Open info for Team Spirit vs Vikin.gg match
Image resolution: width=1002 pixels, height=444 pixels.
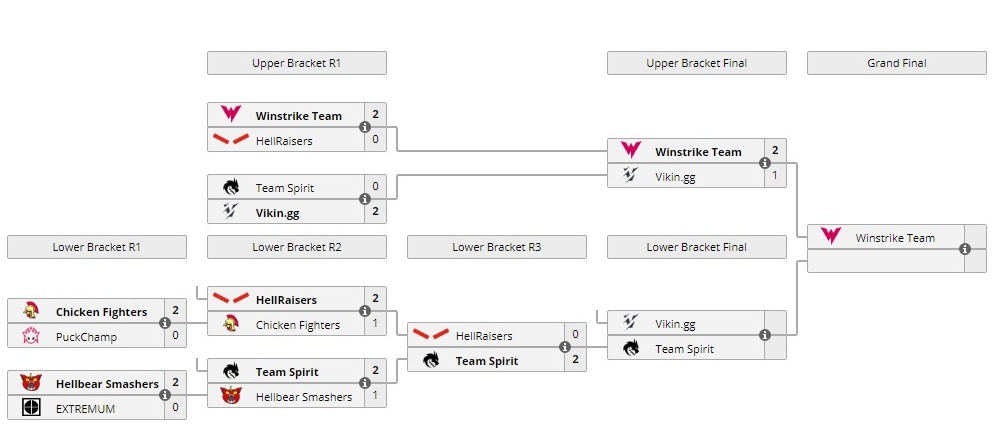365,199
